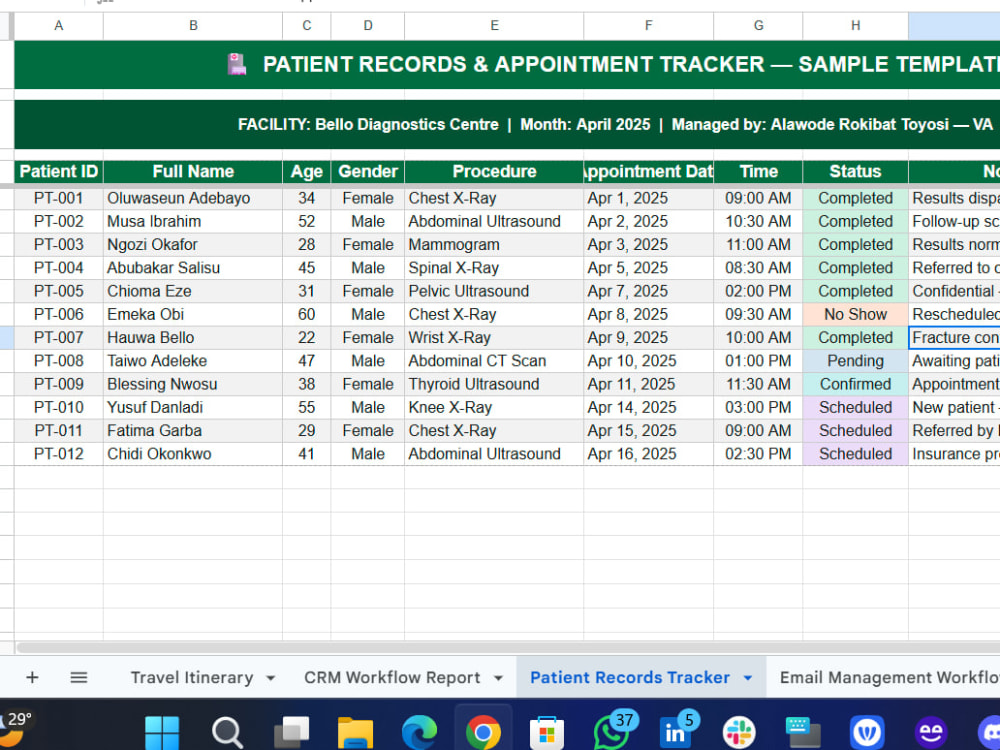Click the horizontal scrollbar of the sheet

click(x=508, y=648)
